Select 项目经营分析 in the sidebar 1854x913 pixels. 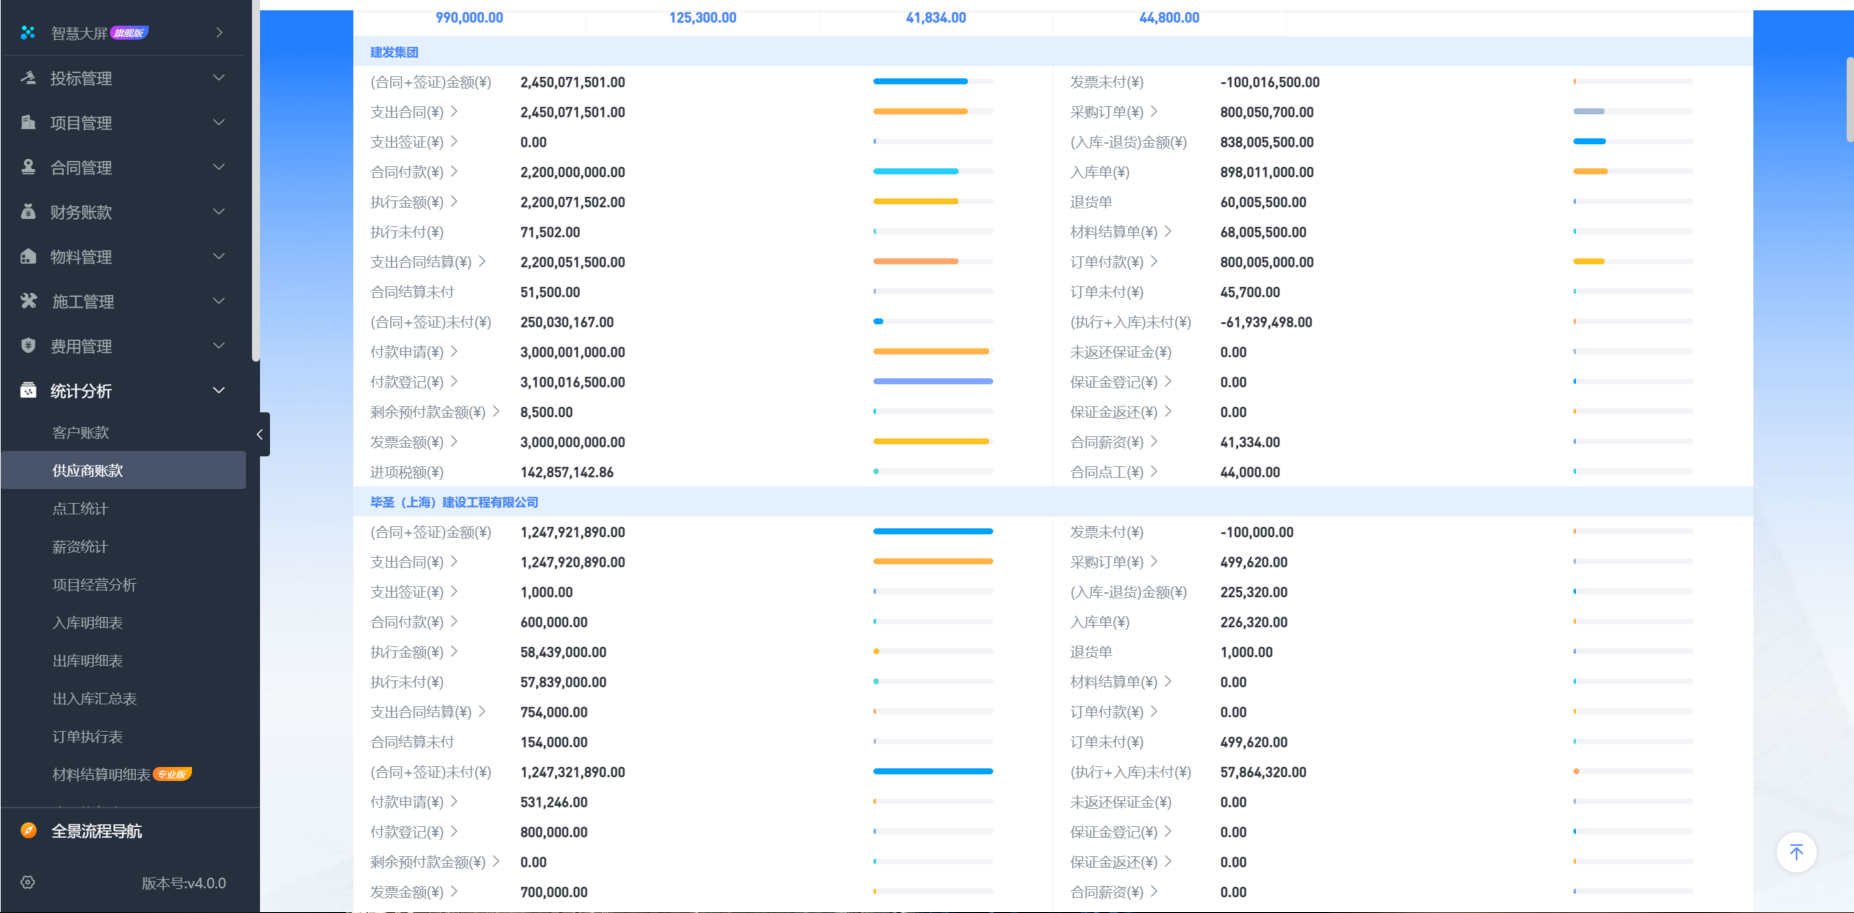94,585
